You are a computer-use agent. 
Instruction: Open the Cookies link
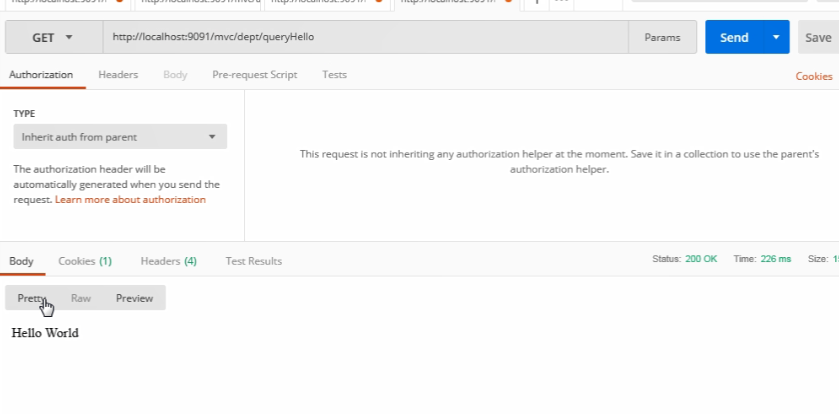tap(814, 76)
